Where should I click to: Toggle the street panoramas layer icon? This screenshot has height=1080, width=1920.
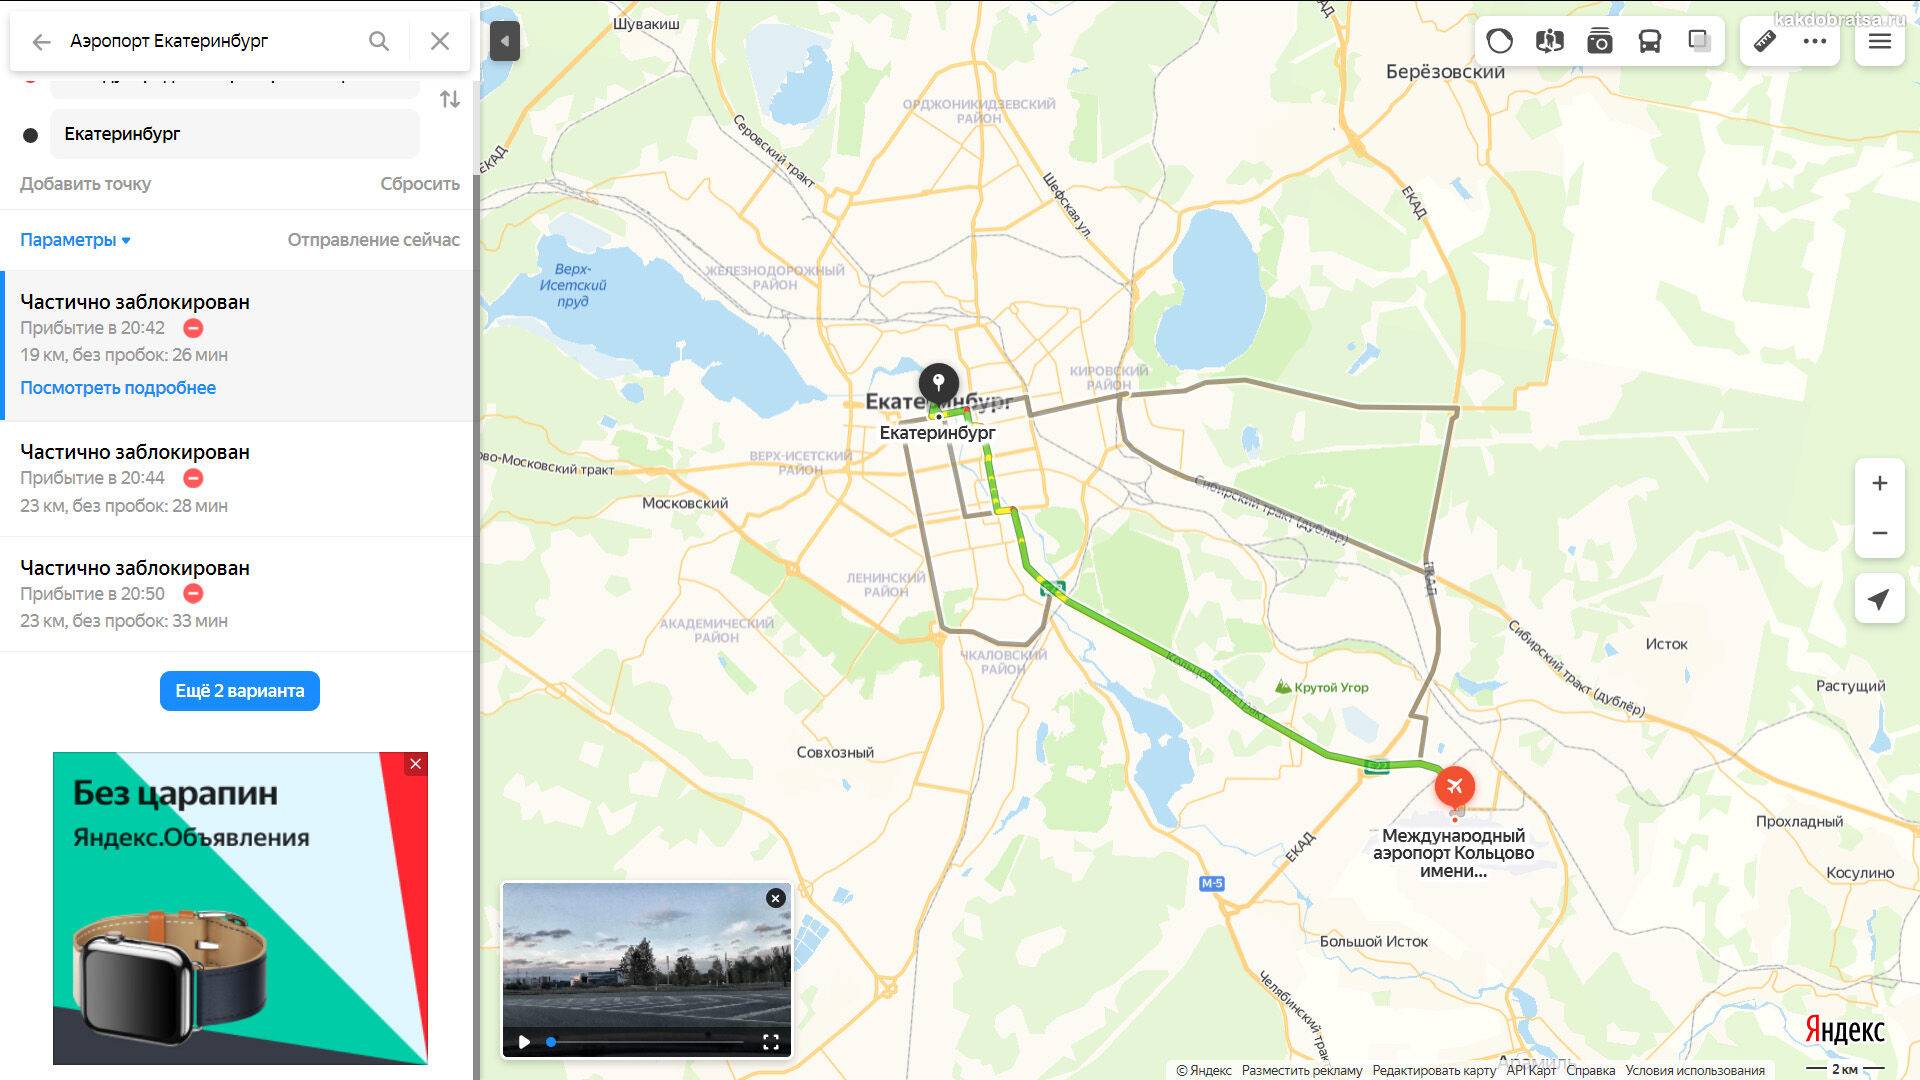[x=1549, y=41]
